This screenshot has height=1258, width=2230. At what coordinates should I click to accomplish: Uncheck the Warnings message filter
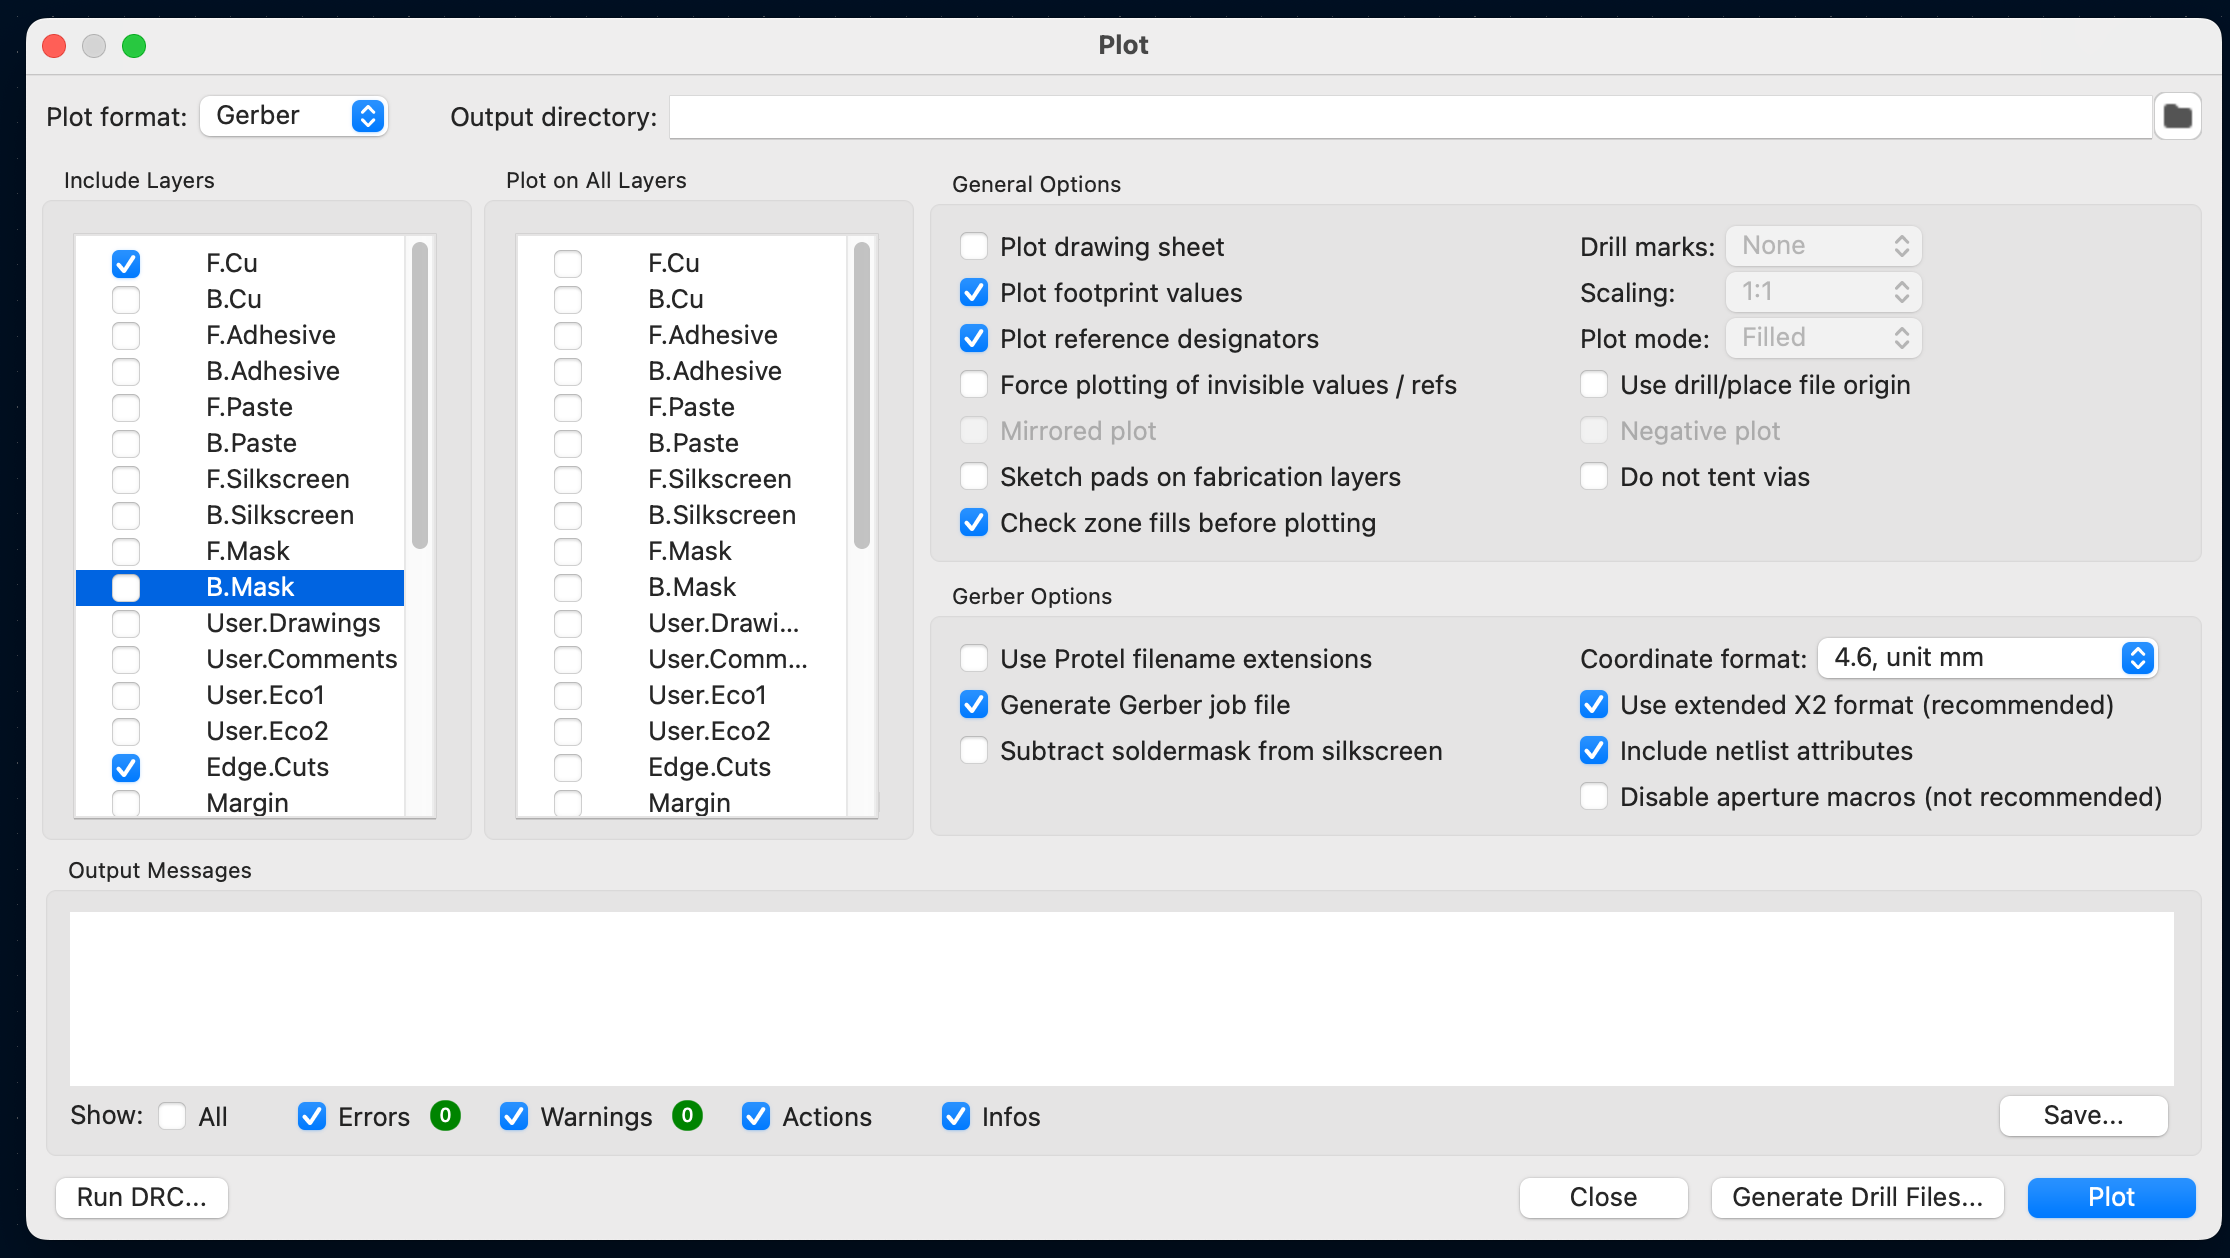(514, 1117)
